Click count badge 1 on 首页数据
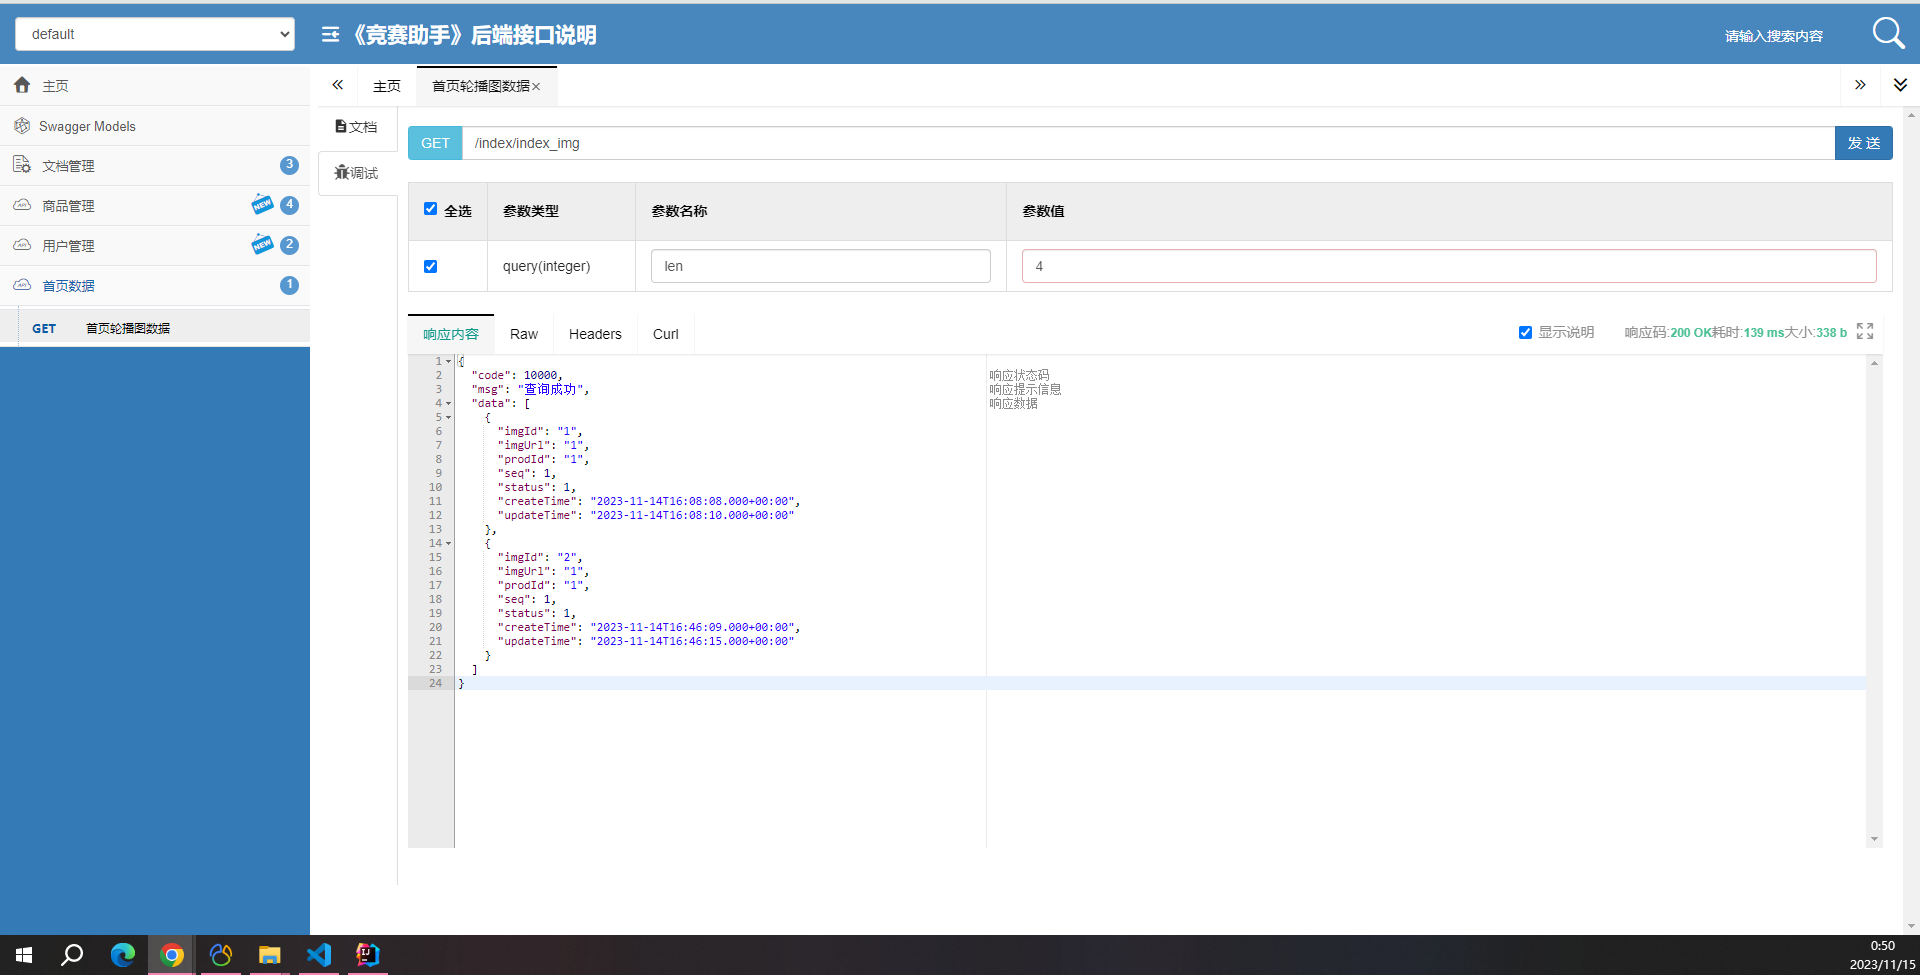 [289, 285]
